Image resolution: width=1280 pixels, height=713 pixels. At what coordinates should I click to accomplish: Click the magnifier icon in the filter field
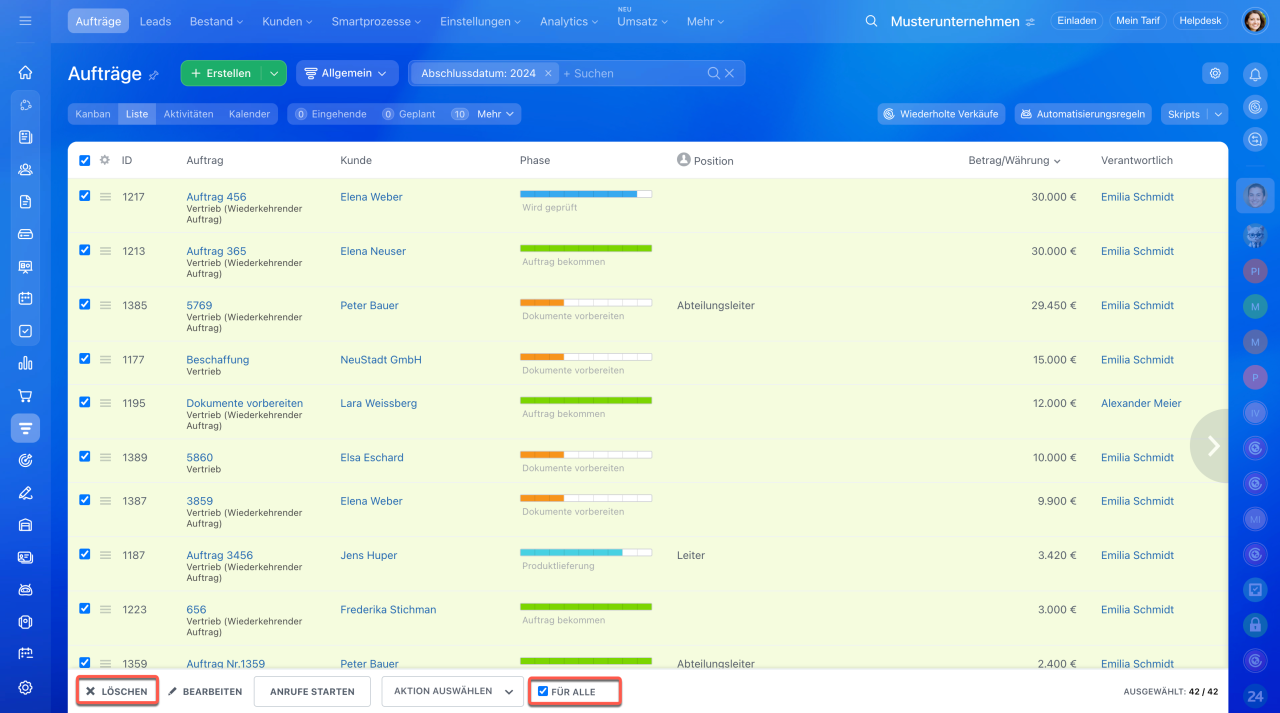[x=714, y=73]
